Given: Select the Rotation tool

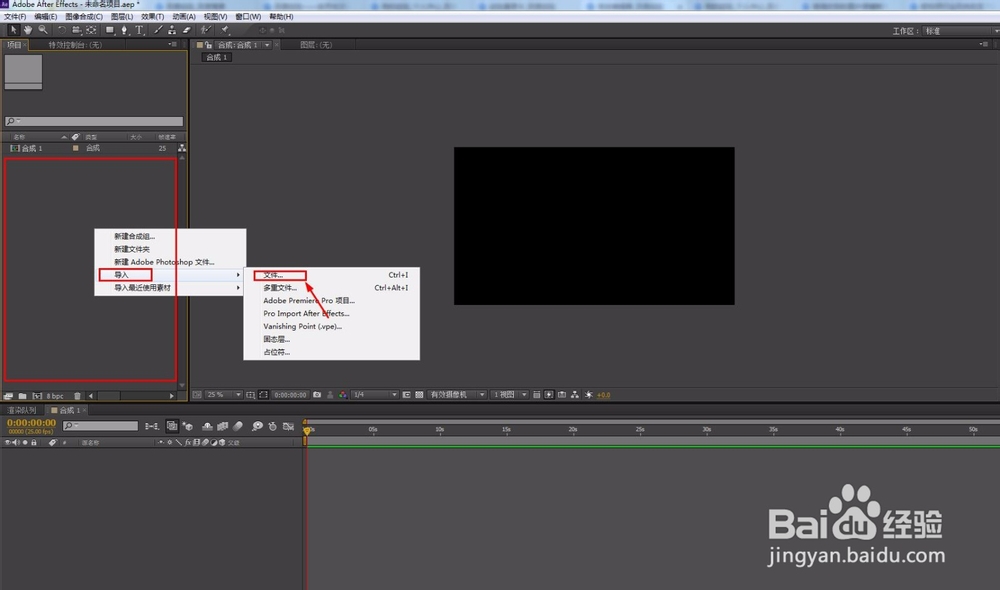Looking at the screenshot, I should [62, 30].
